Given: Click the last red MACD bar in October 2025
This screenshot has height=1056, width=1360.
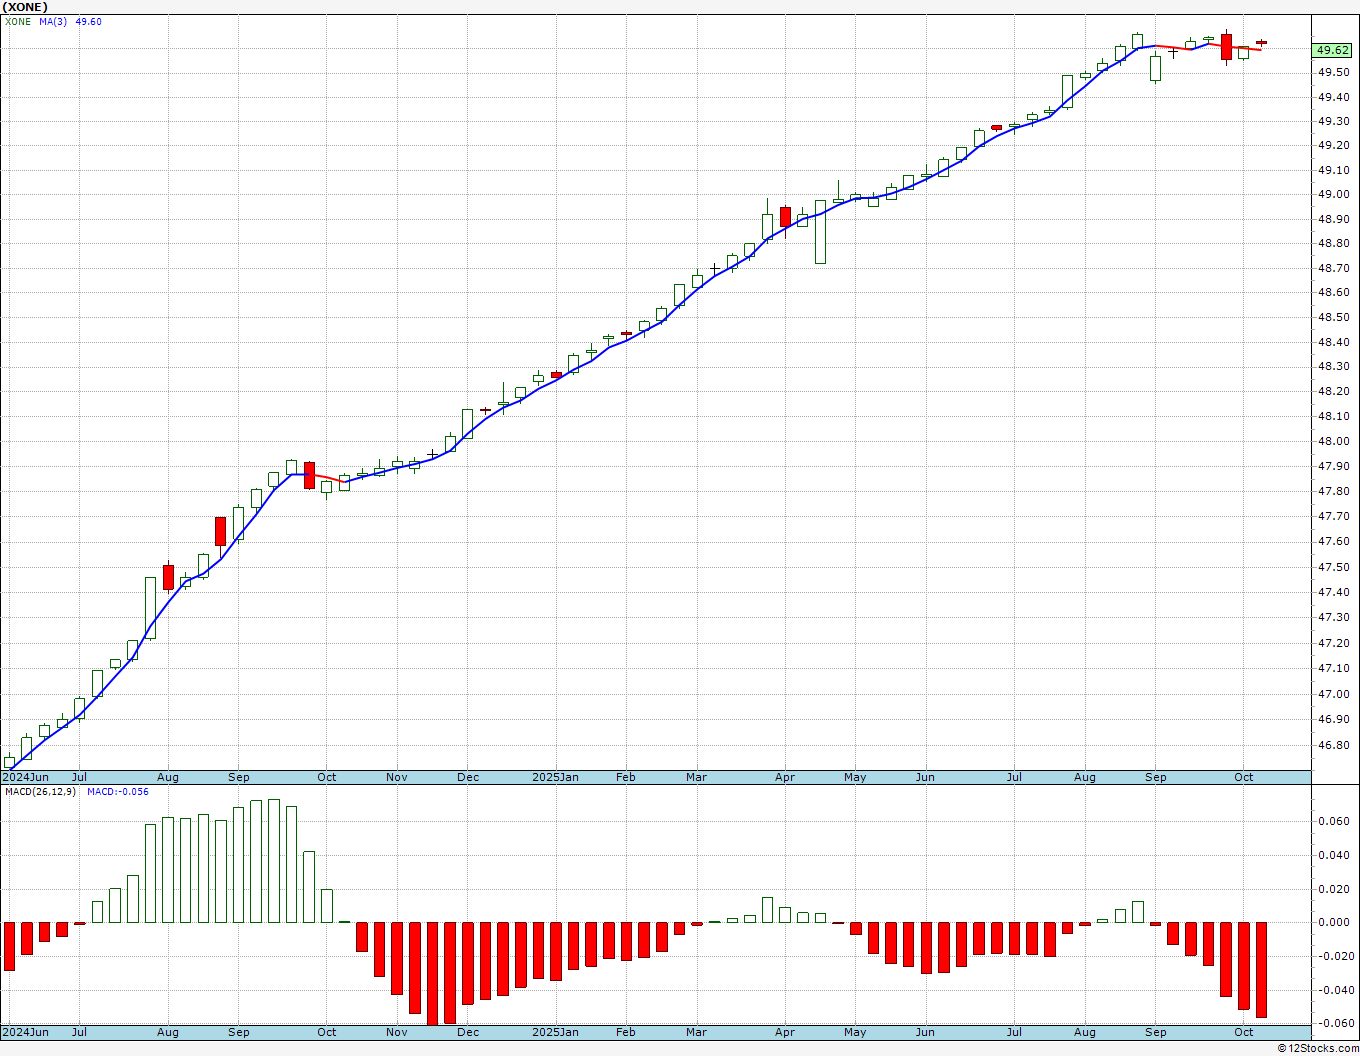Looking at the screenshot, I should click(x=1261, y=970).
